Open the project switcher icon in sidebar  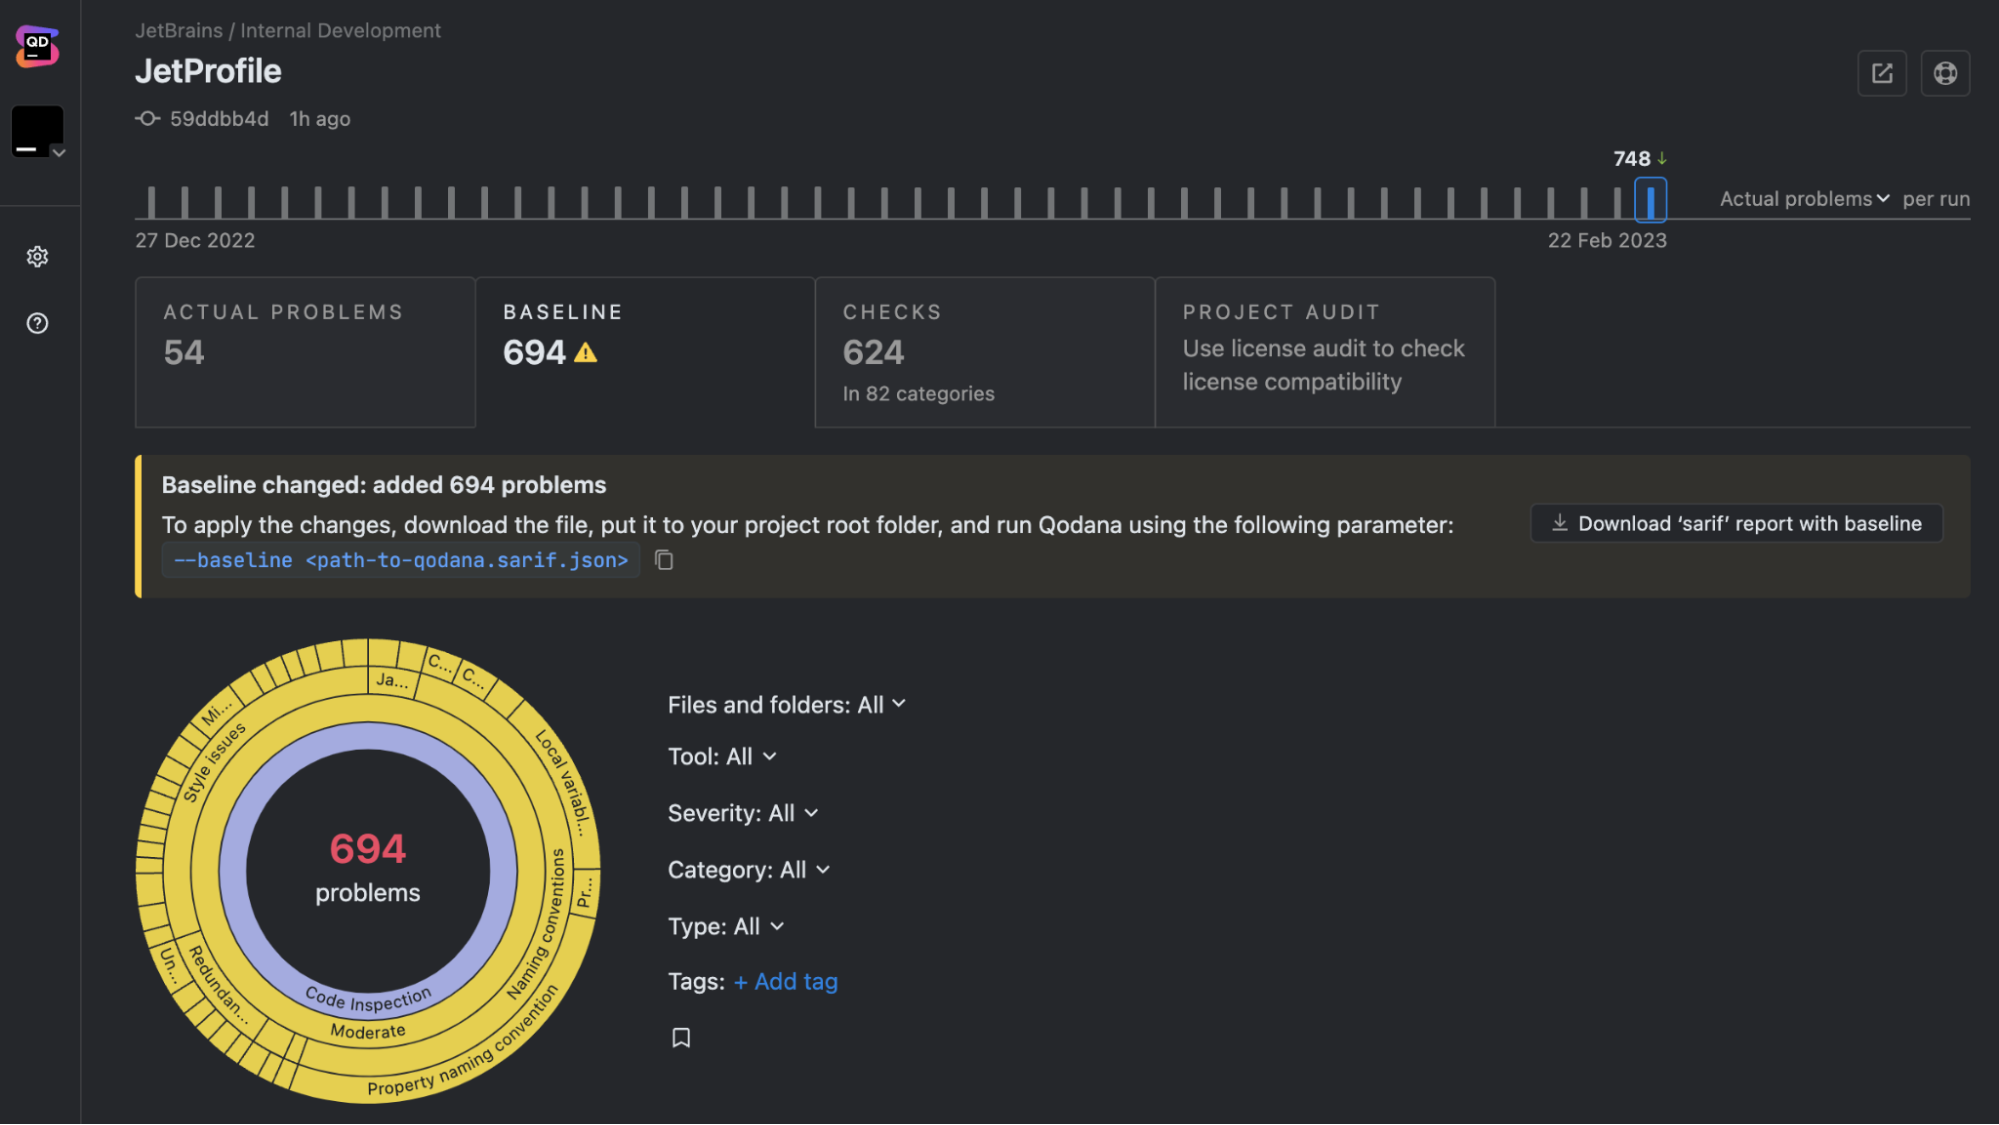[x=38, y=132]
